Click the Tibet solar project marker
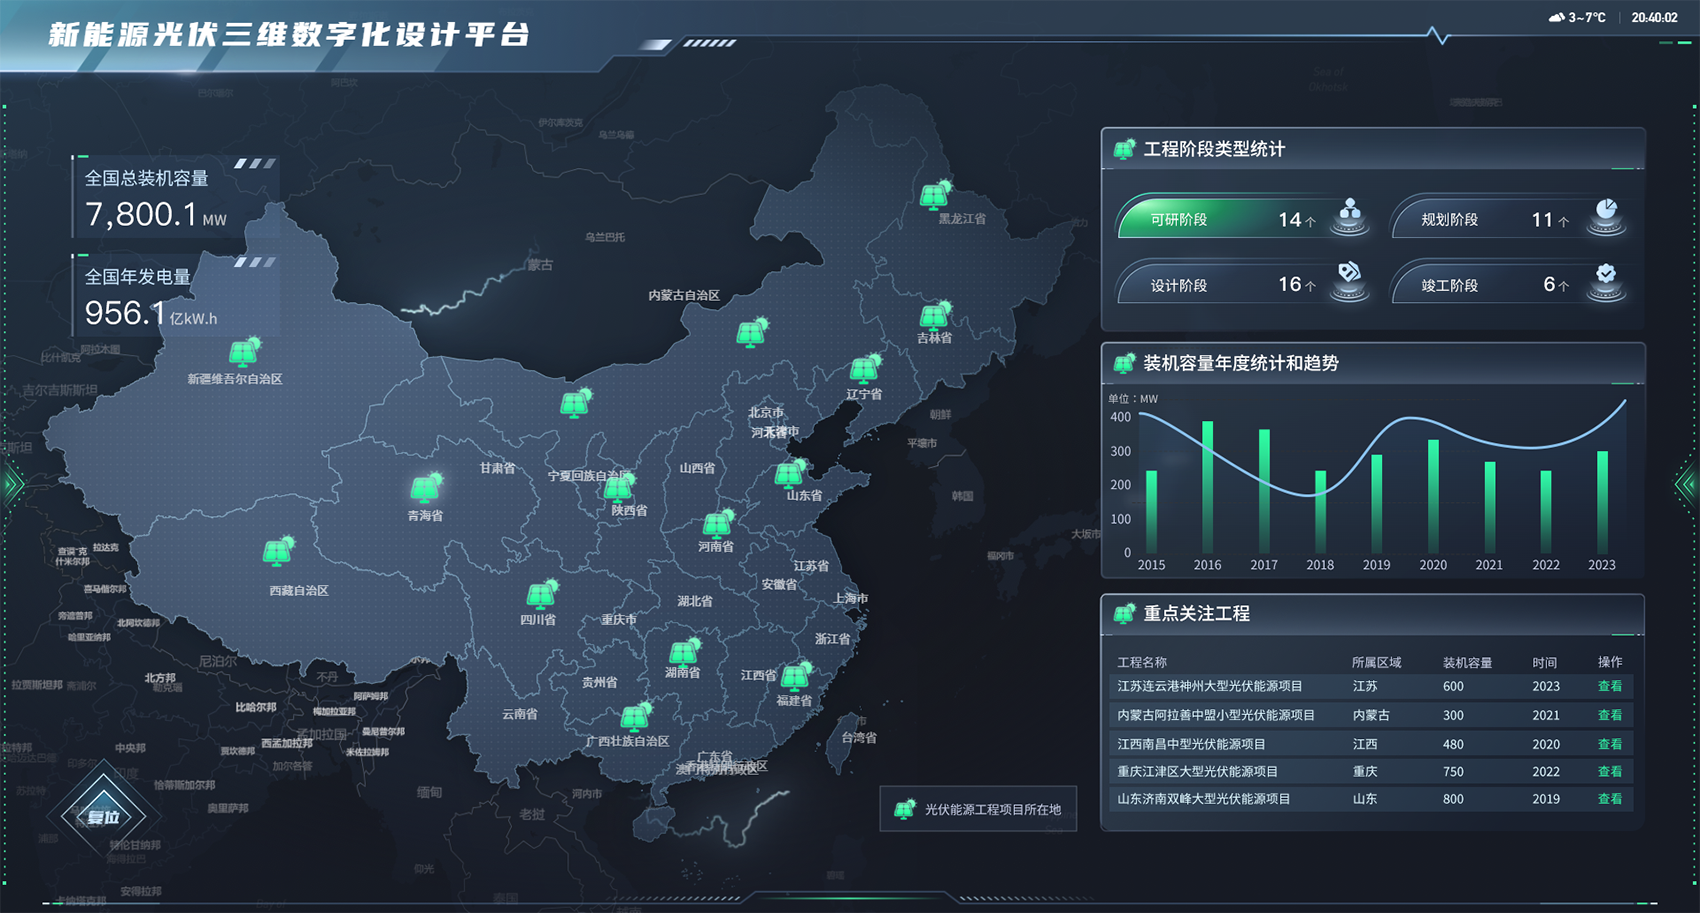 (x=278, y=551)
